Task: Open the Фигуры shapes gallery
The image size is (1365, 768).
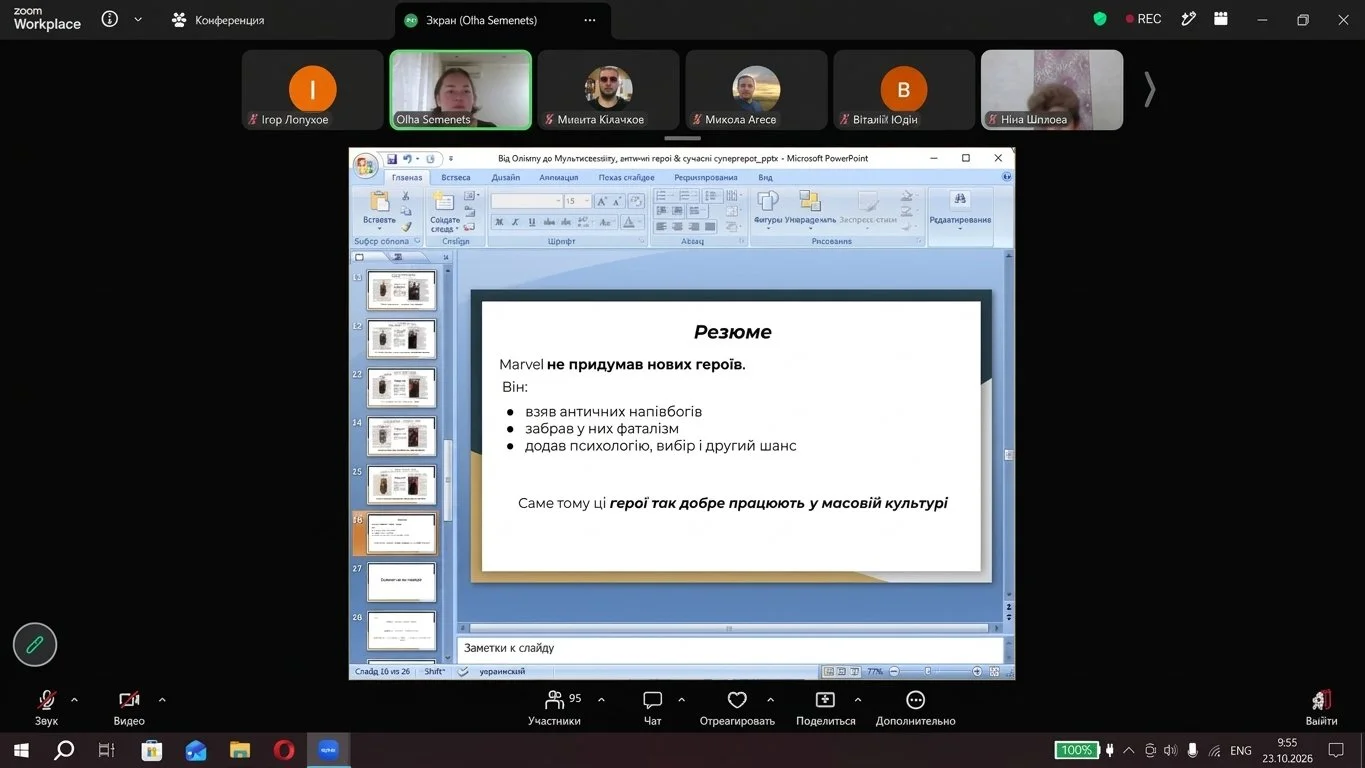Action: tap(768, 208)
